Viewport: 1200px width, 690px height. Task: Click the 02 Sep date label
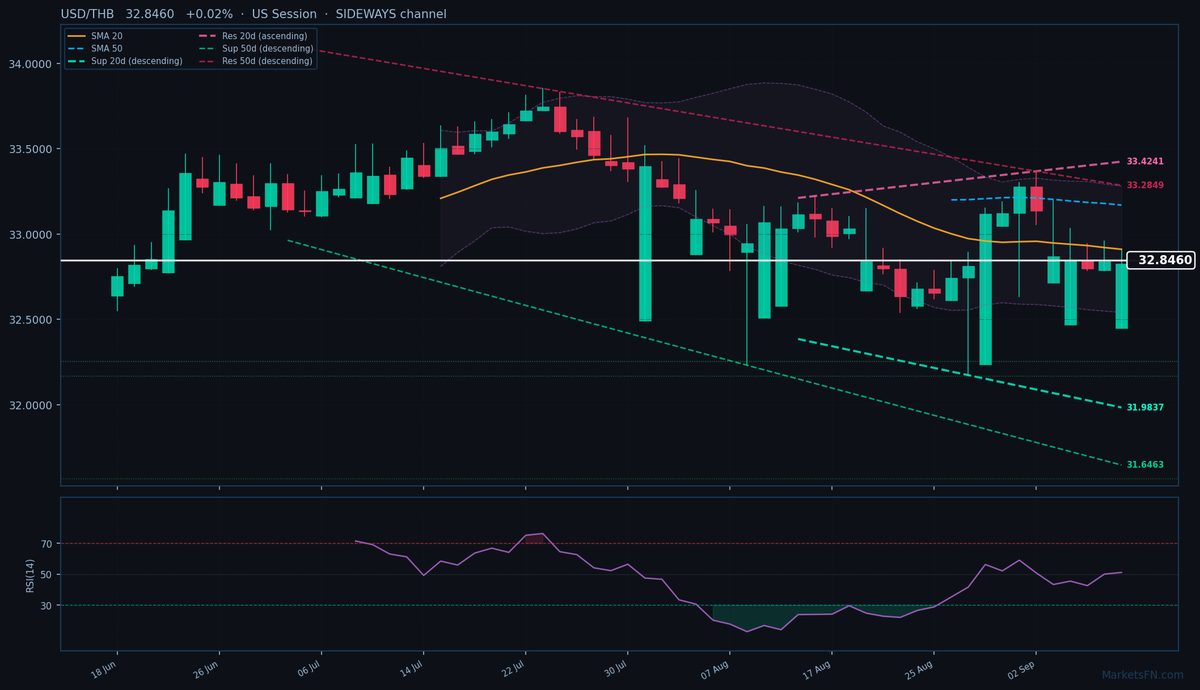[x=1022, y=668]
